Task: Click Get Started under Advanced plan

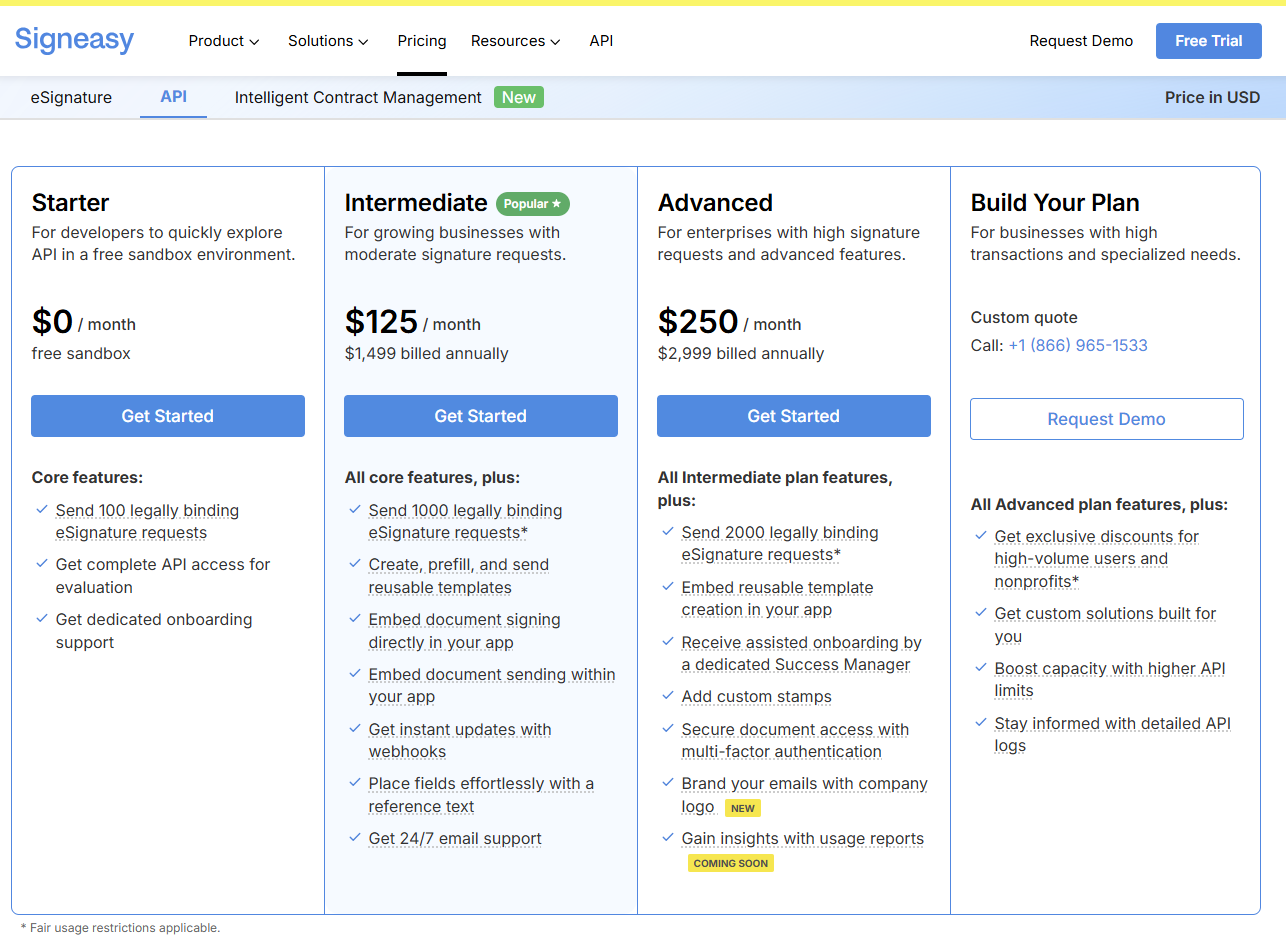Action: (794, 416)
